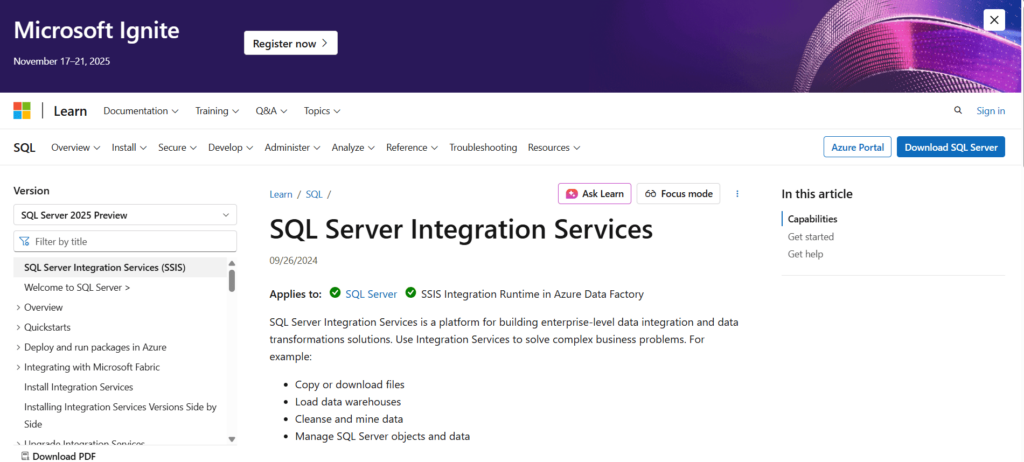Click the search magnifier icon
Viewport: 1024px width, 462px height.
(958, 111)
